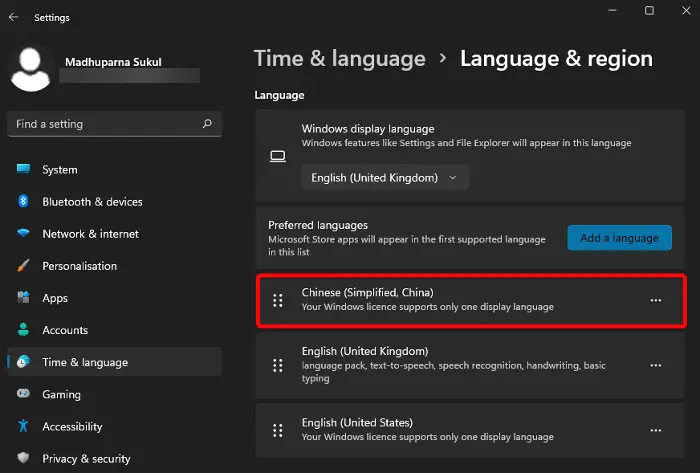Viewport: 700px width, 473px height.
Task: Click the Preferred languages heading
Action: [x=318, y=225]
